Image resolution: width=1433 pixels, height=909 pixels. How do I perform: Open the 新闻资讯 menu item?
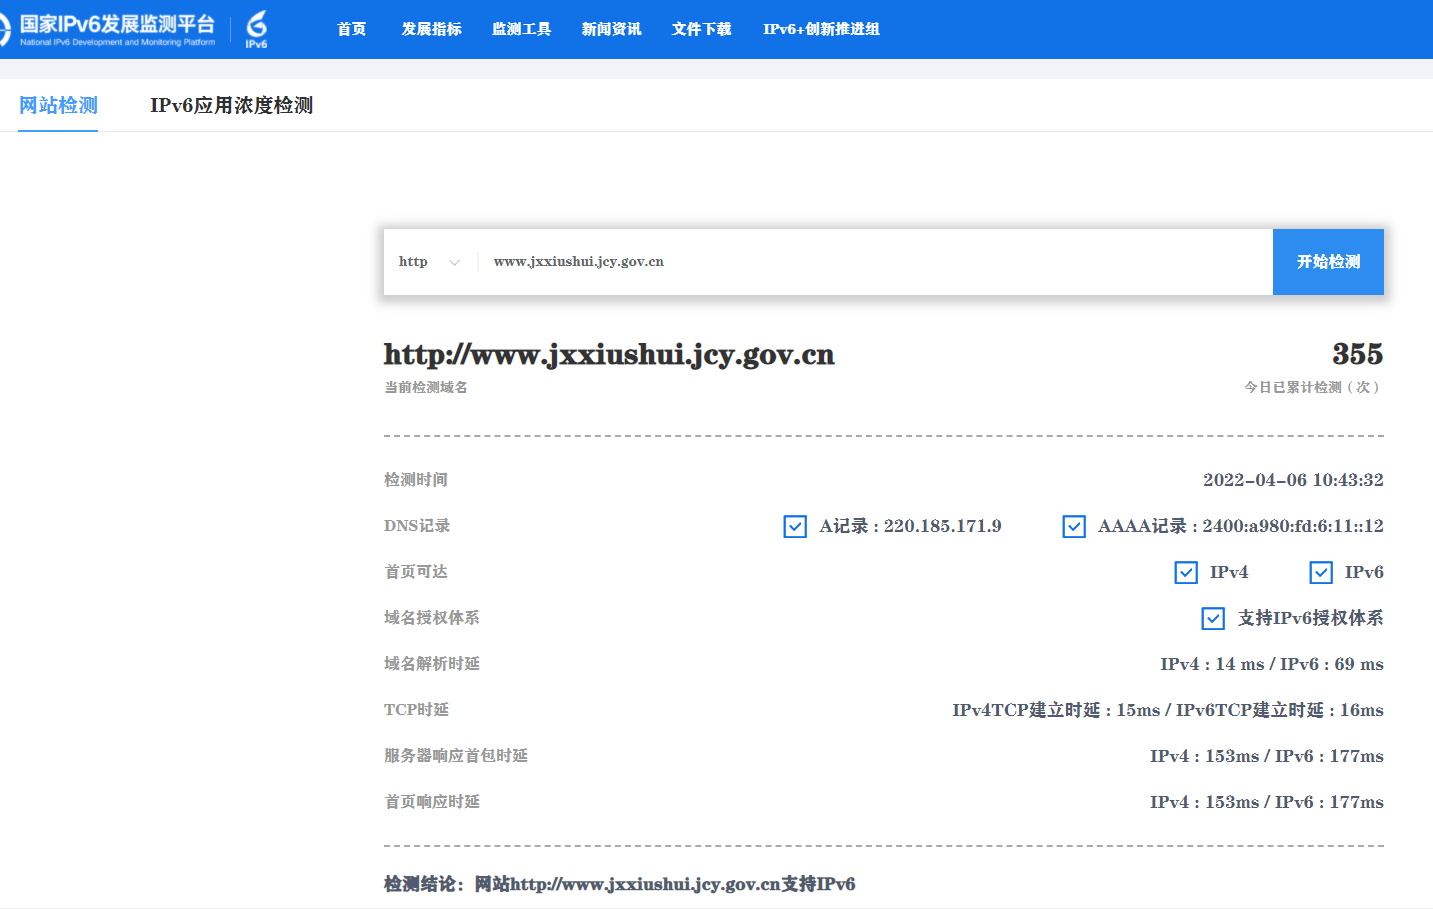pyautogui.click(x=612, y=29)
